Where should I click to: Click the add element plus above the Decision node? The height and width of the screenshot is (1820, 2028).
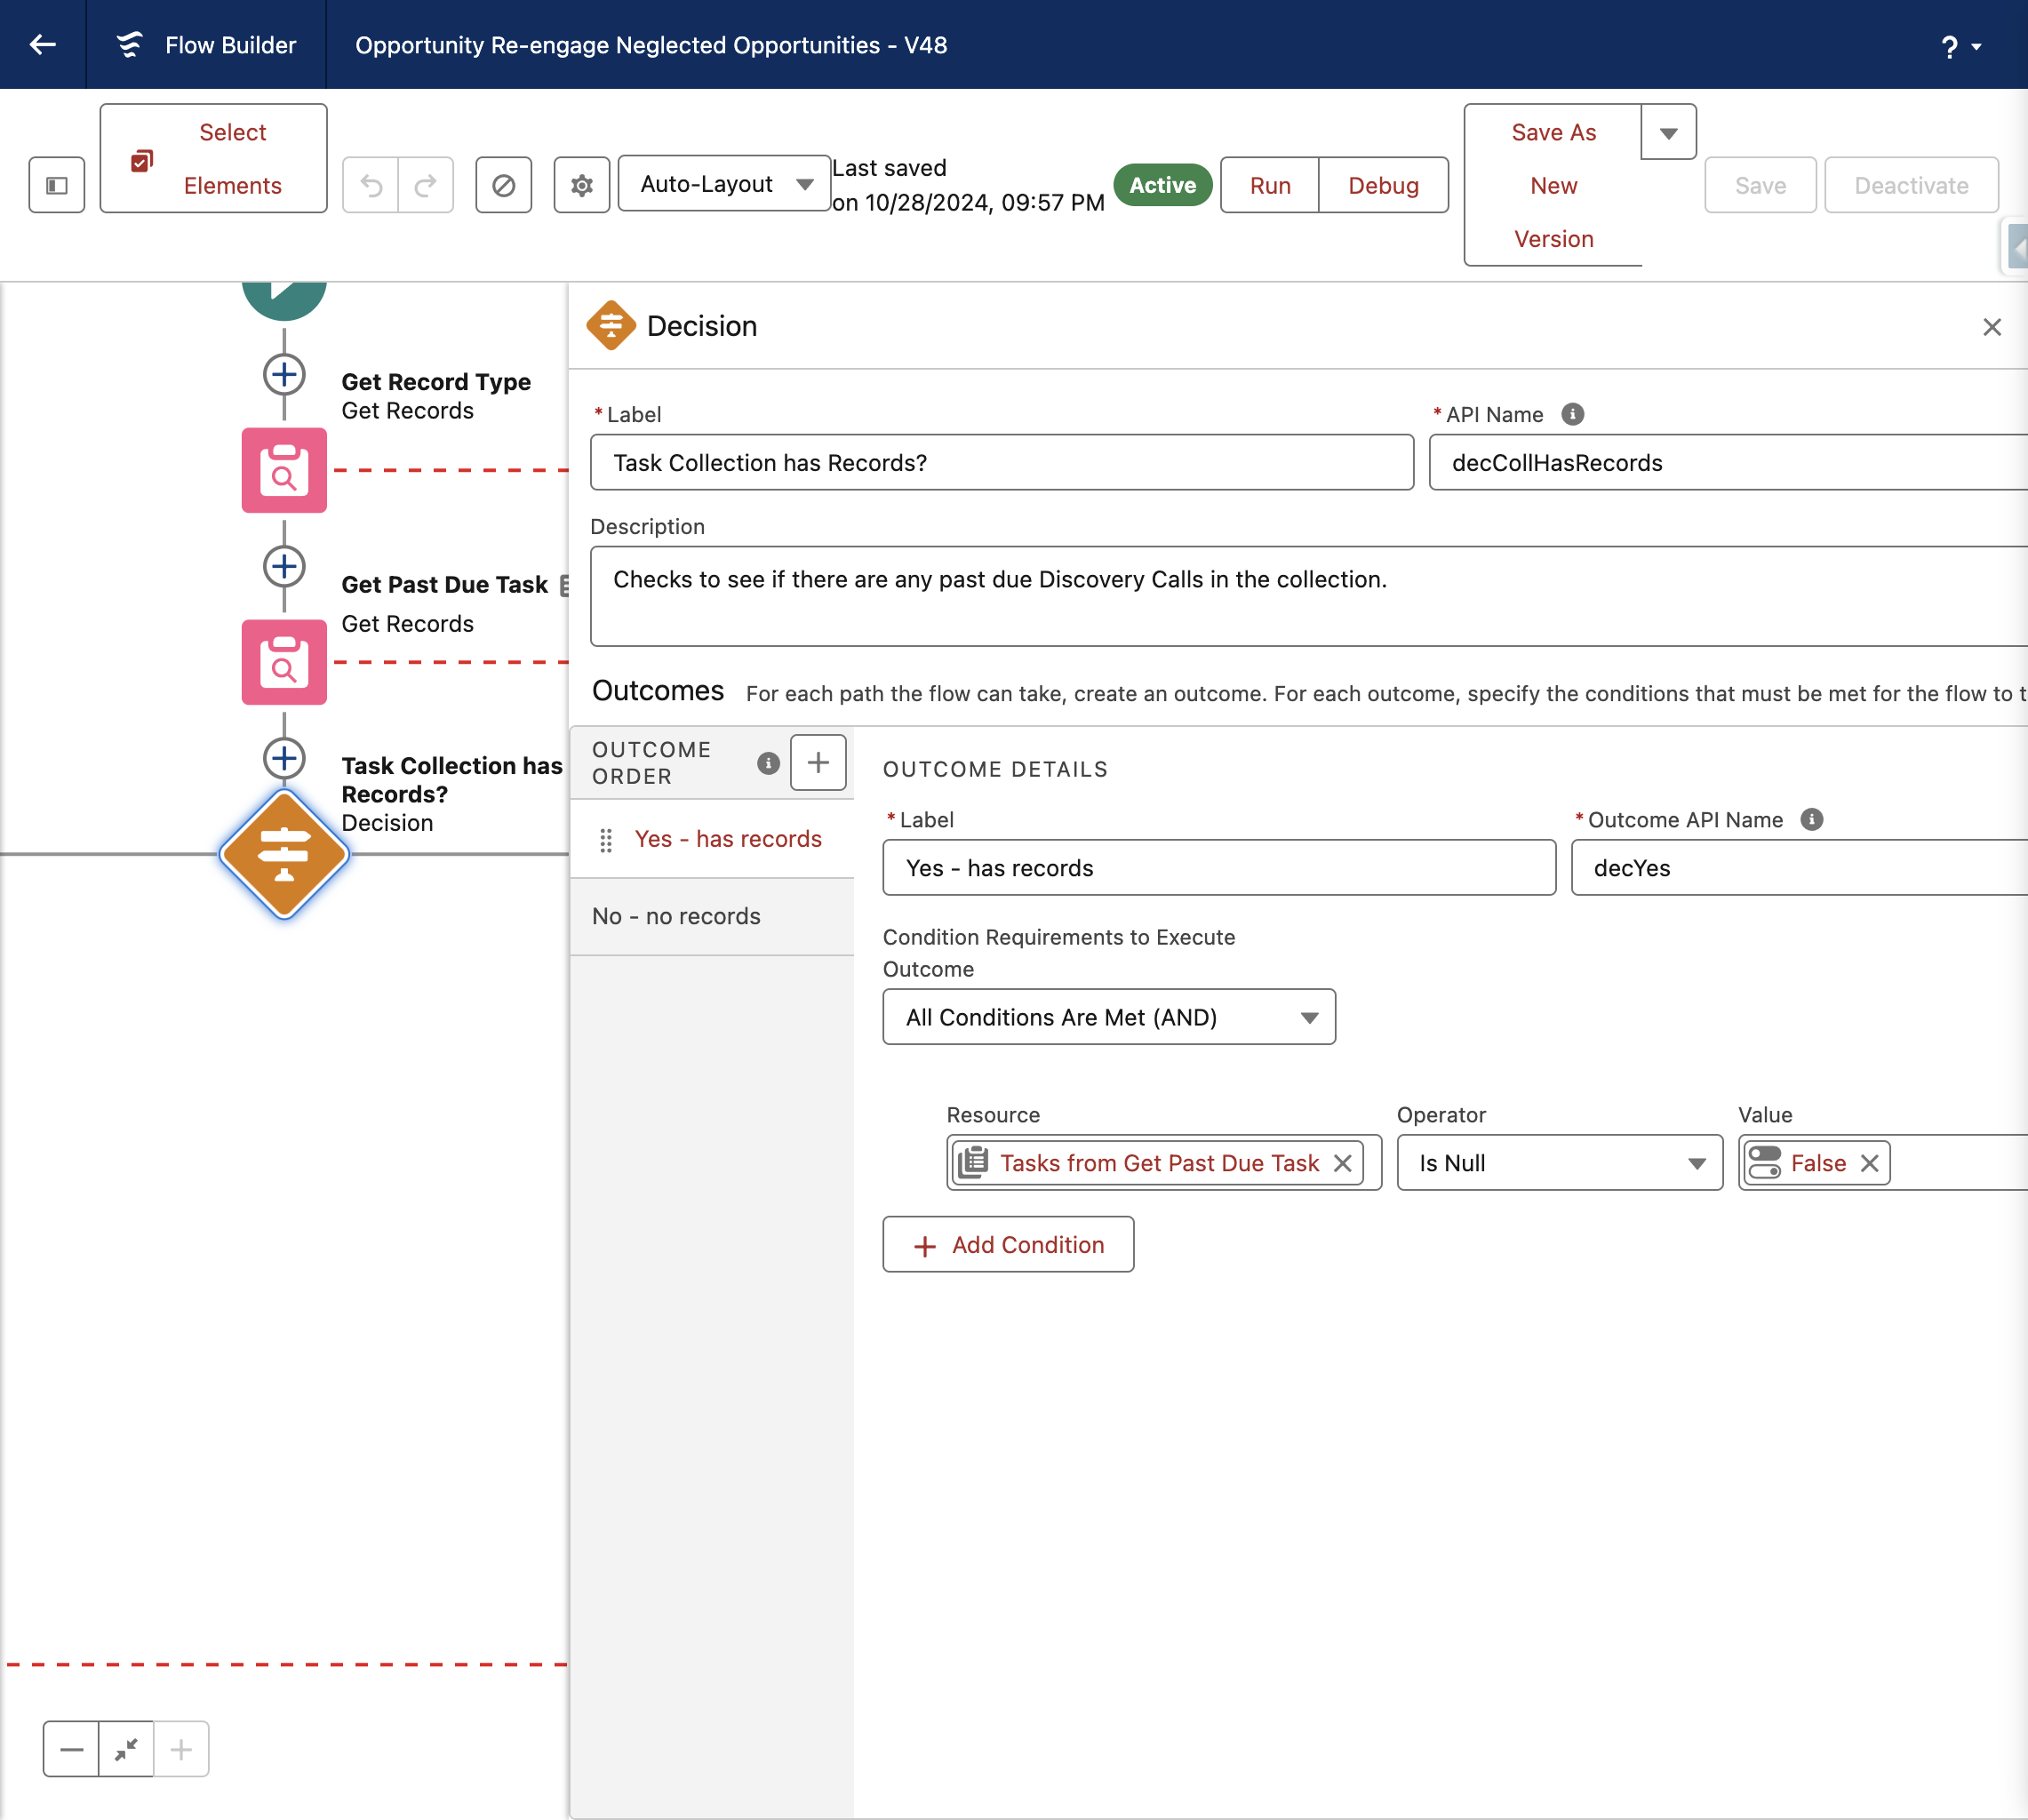coord(284,758)
